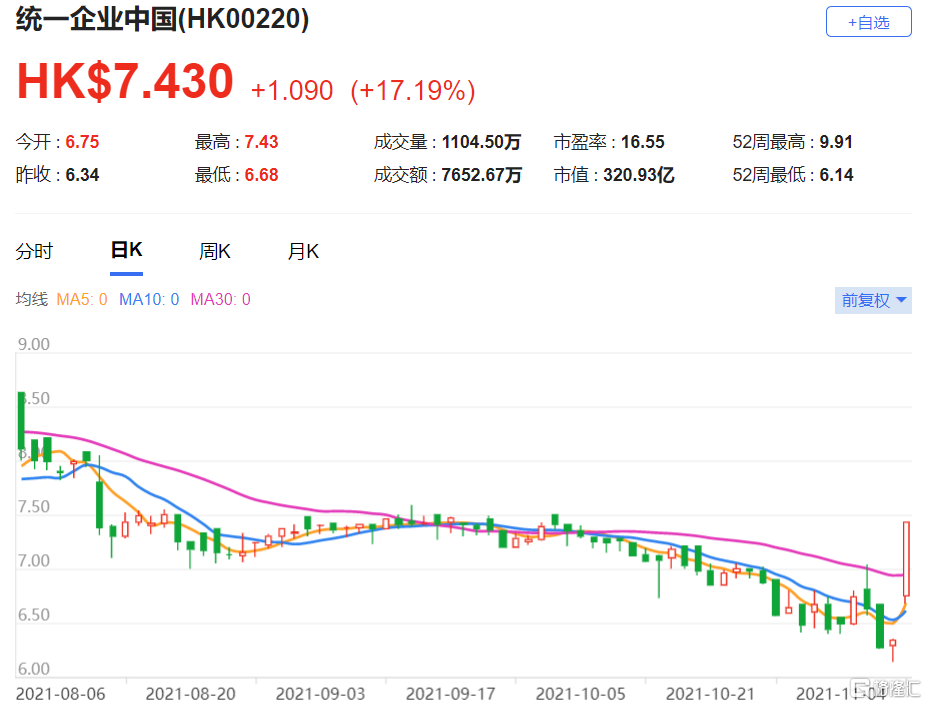The image size is (927, 706).
Task: Click the price change +1.090
Action: coord(292,91)
